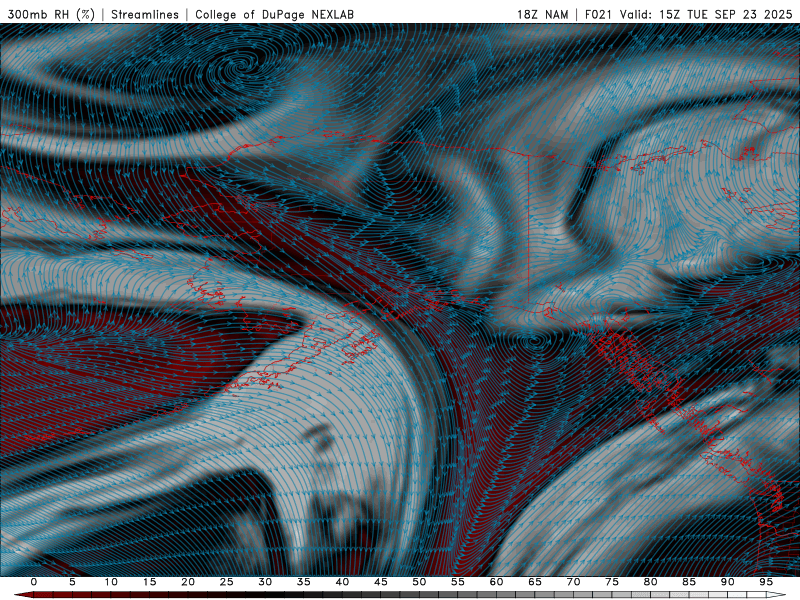Click the "45" label on color scale

pos(381,582)
